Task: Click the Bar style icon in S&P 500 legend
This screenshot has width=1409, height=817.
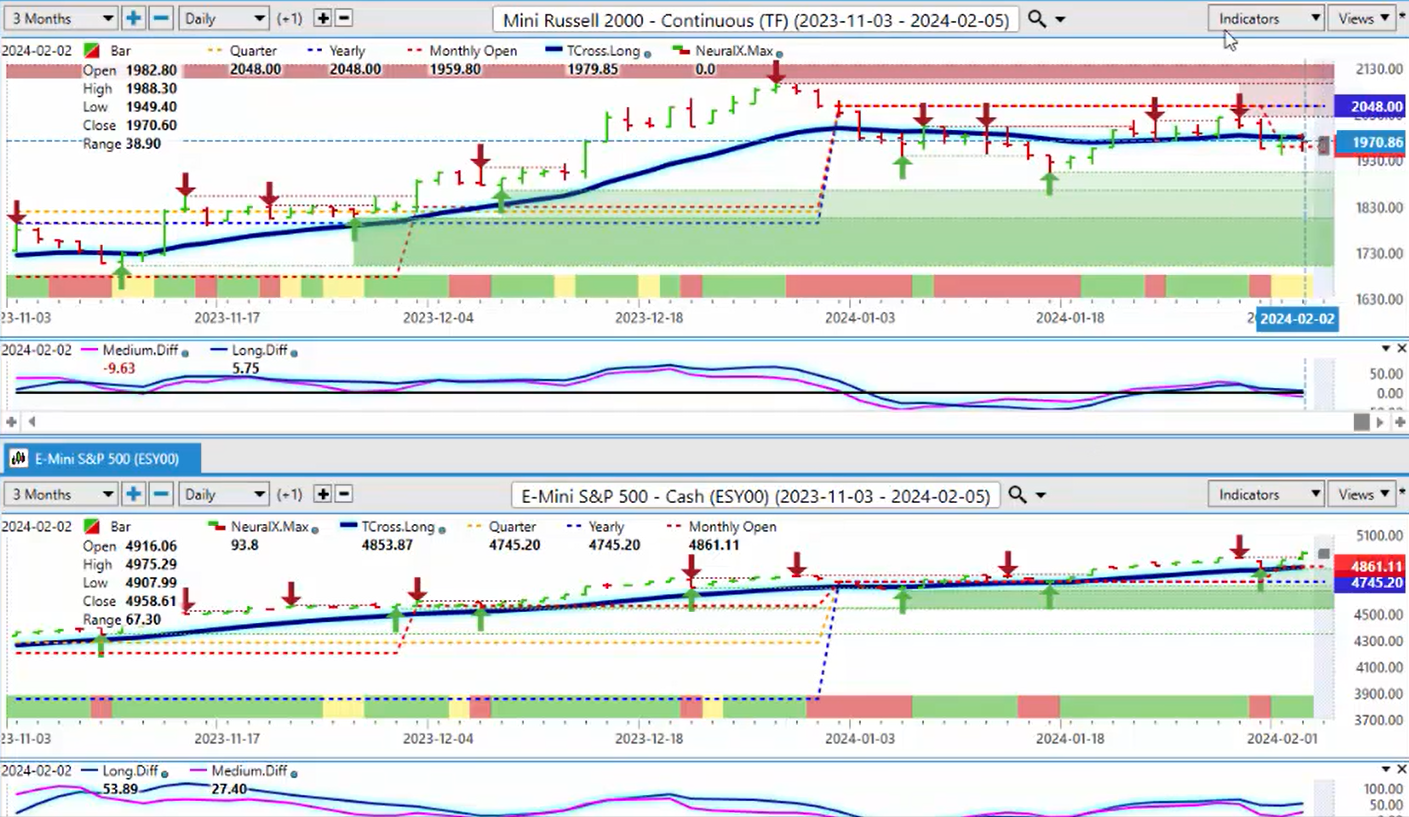Action: click(92, 527)
